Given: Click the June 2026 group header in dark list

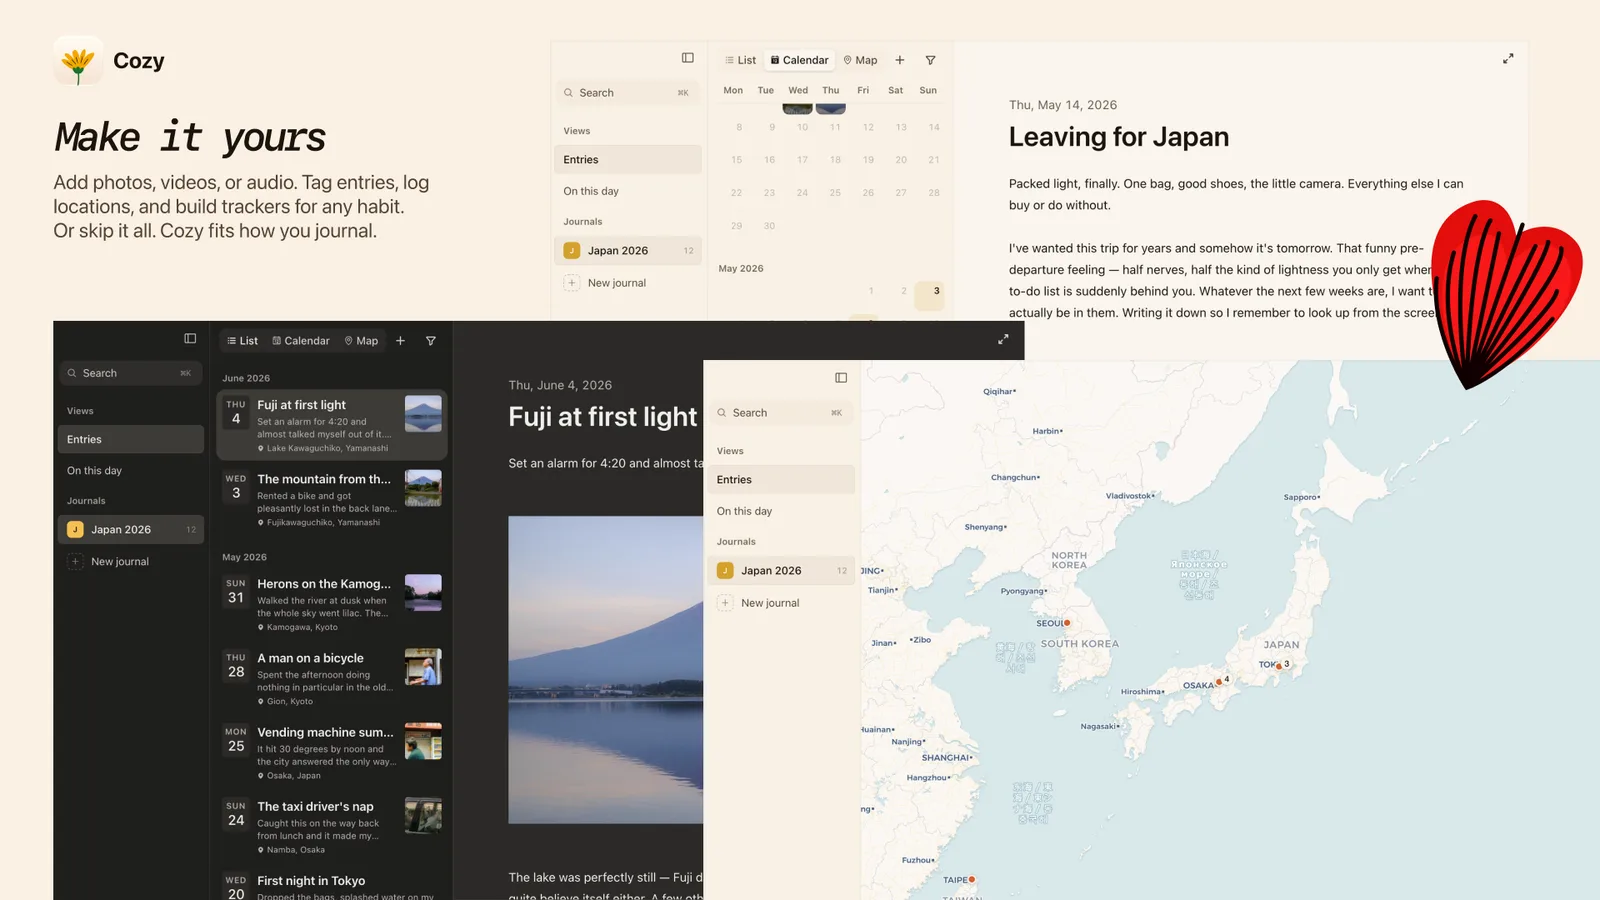Looking at the screenshot, I should 246,379.
